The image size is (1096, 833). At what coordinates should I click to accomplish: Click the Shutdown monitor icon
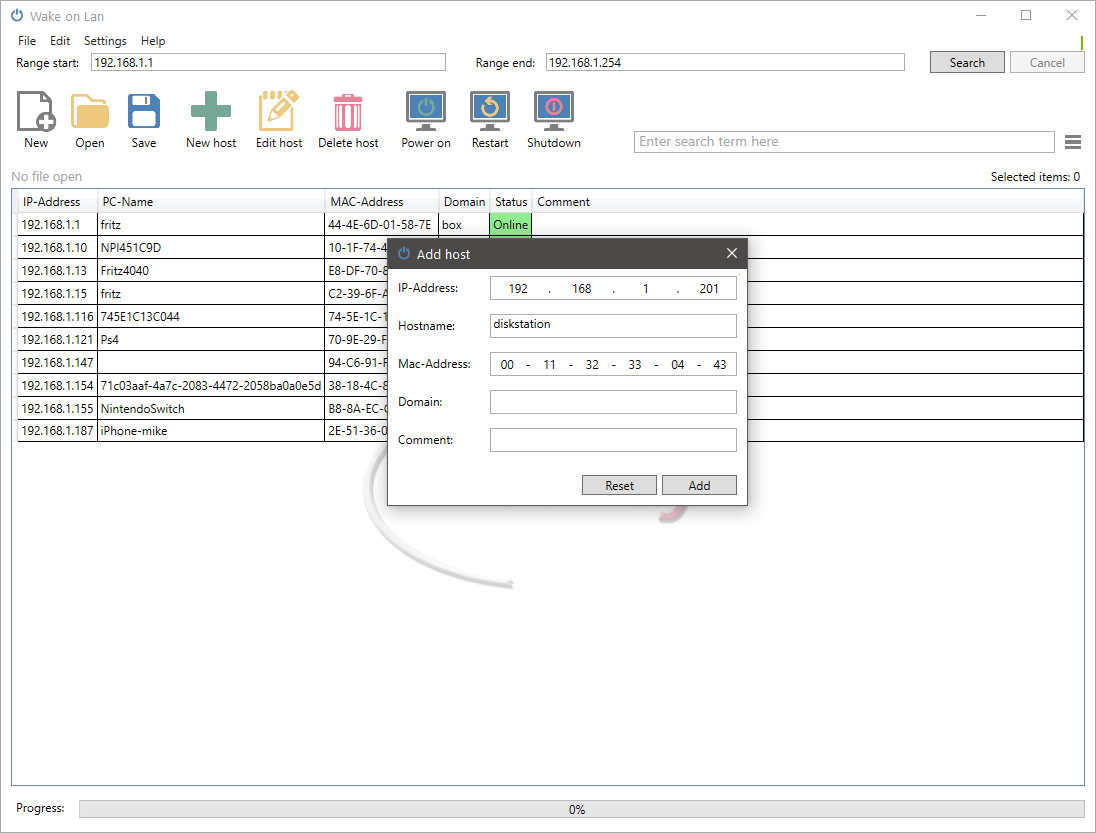click(554, 112)
